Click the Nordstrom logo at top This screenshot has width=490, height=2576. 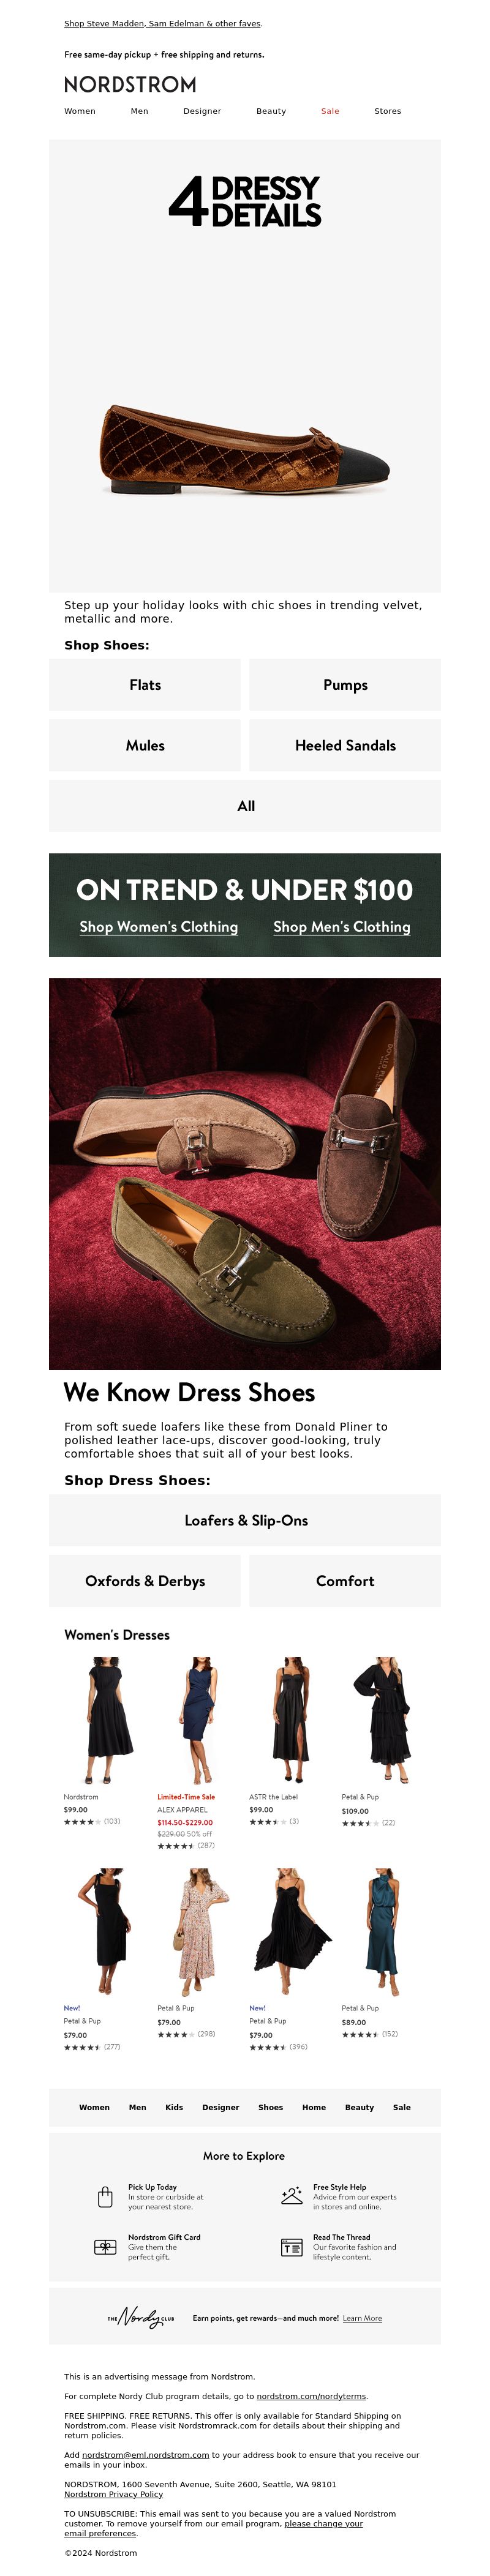(130, 84)
